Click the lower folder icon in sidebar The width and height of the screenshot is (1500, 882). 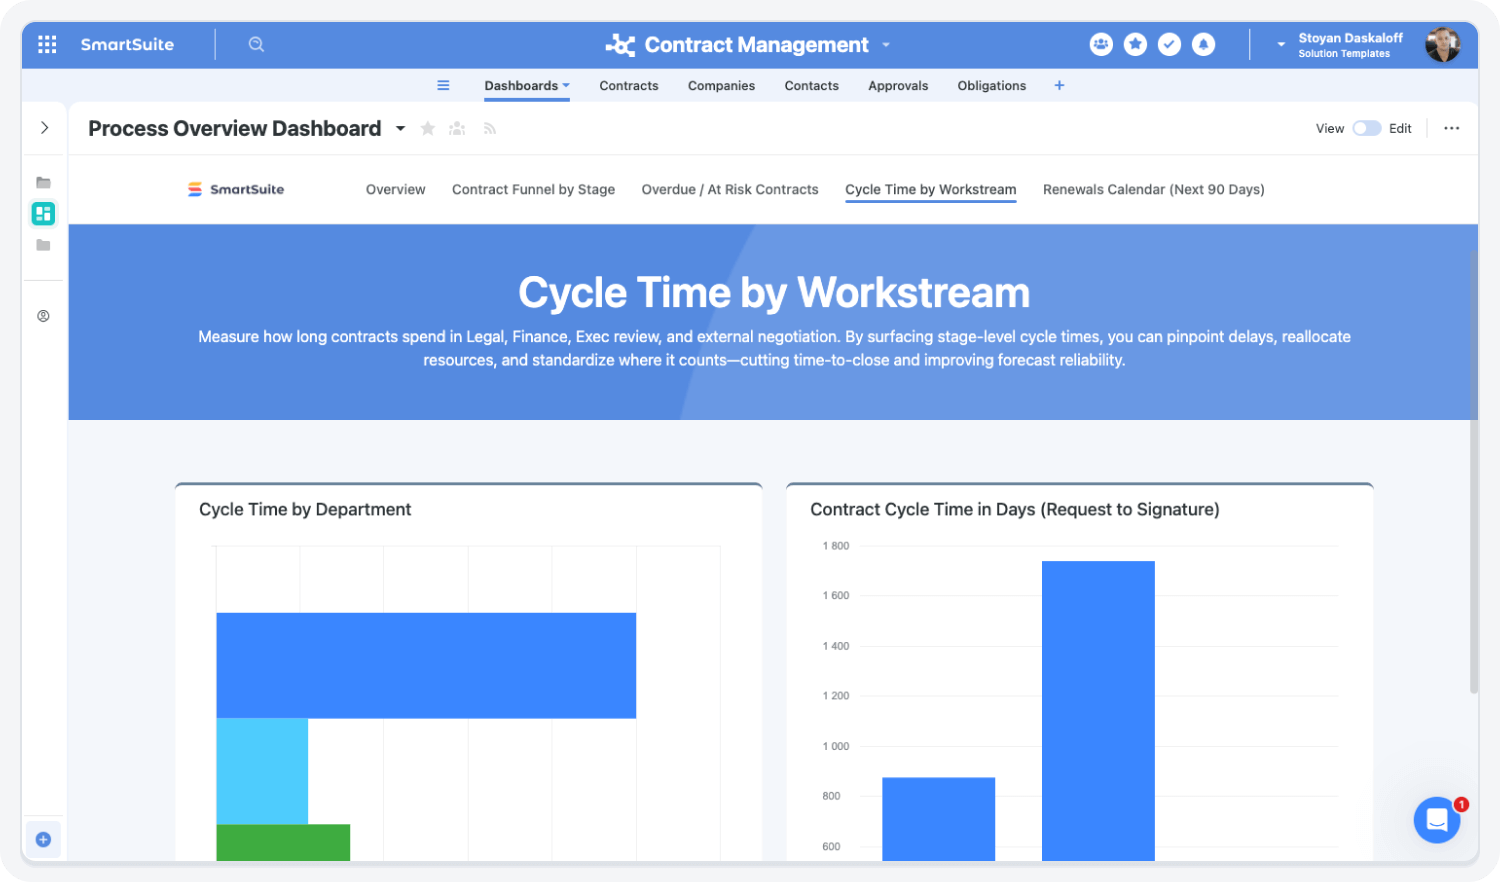43,245
